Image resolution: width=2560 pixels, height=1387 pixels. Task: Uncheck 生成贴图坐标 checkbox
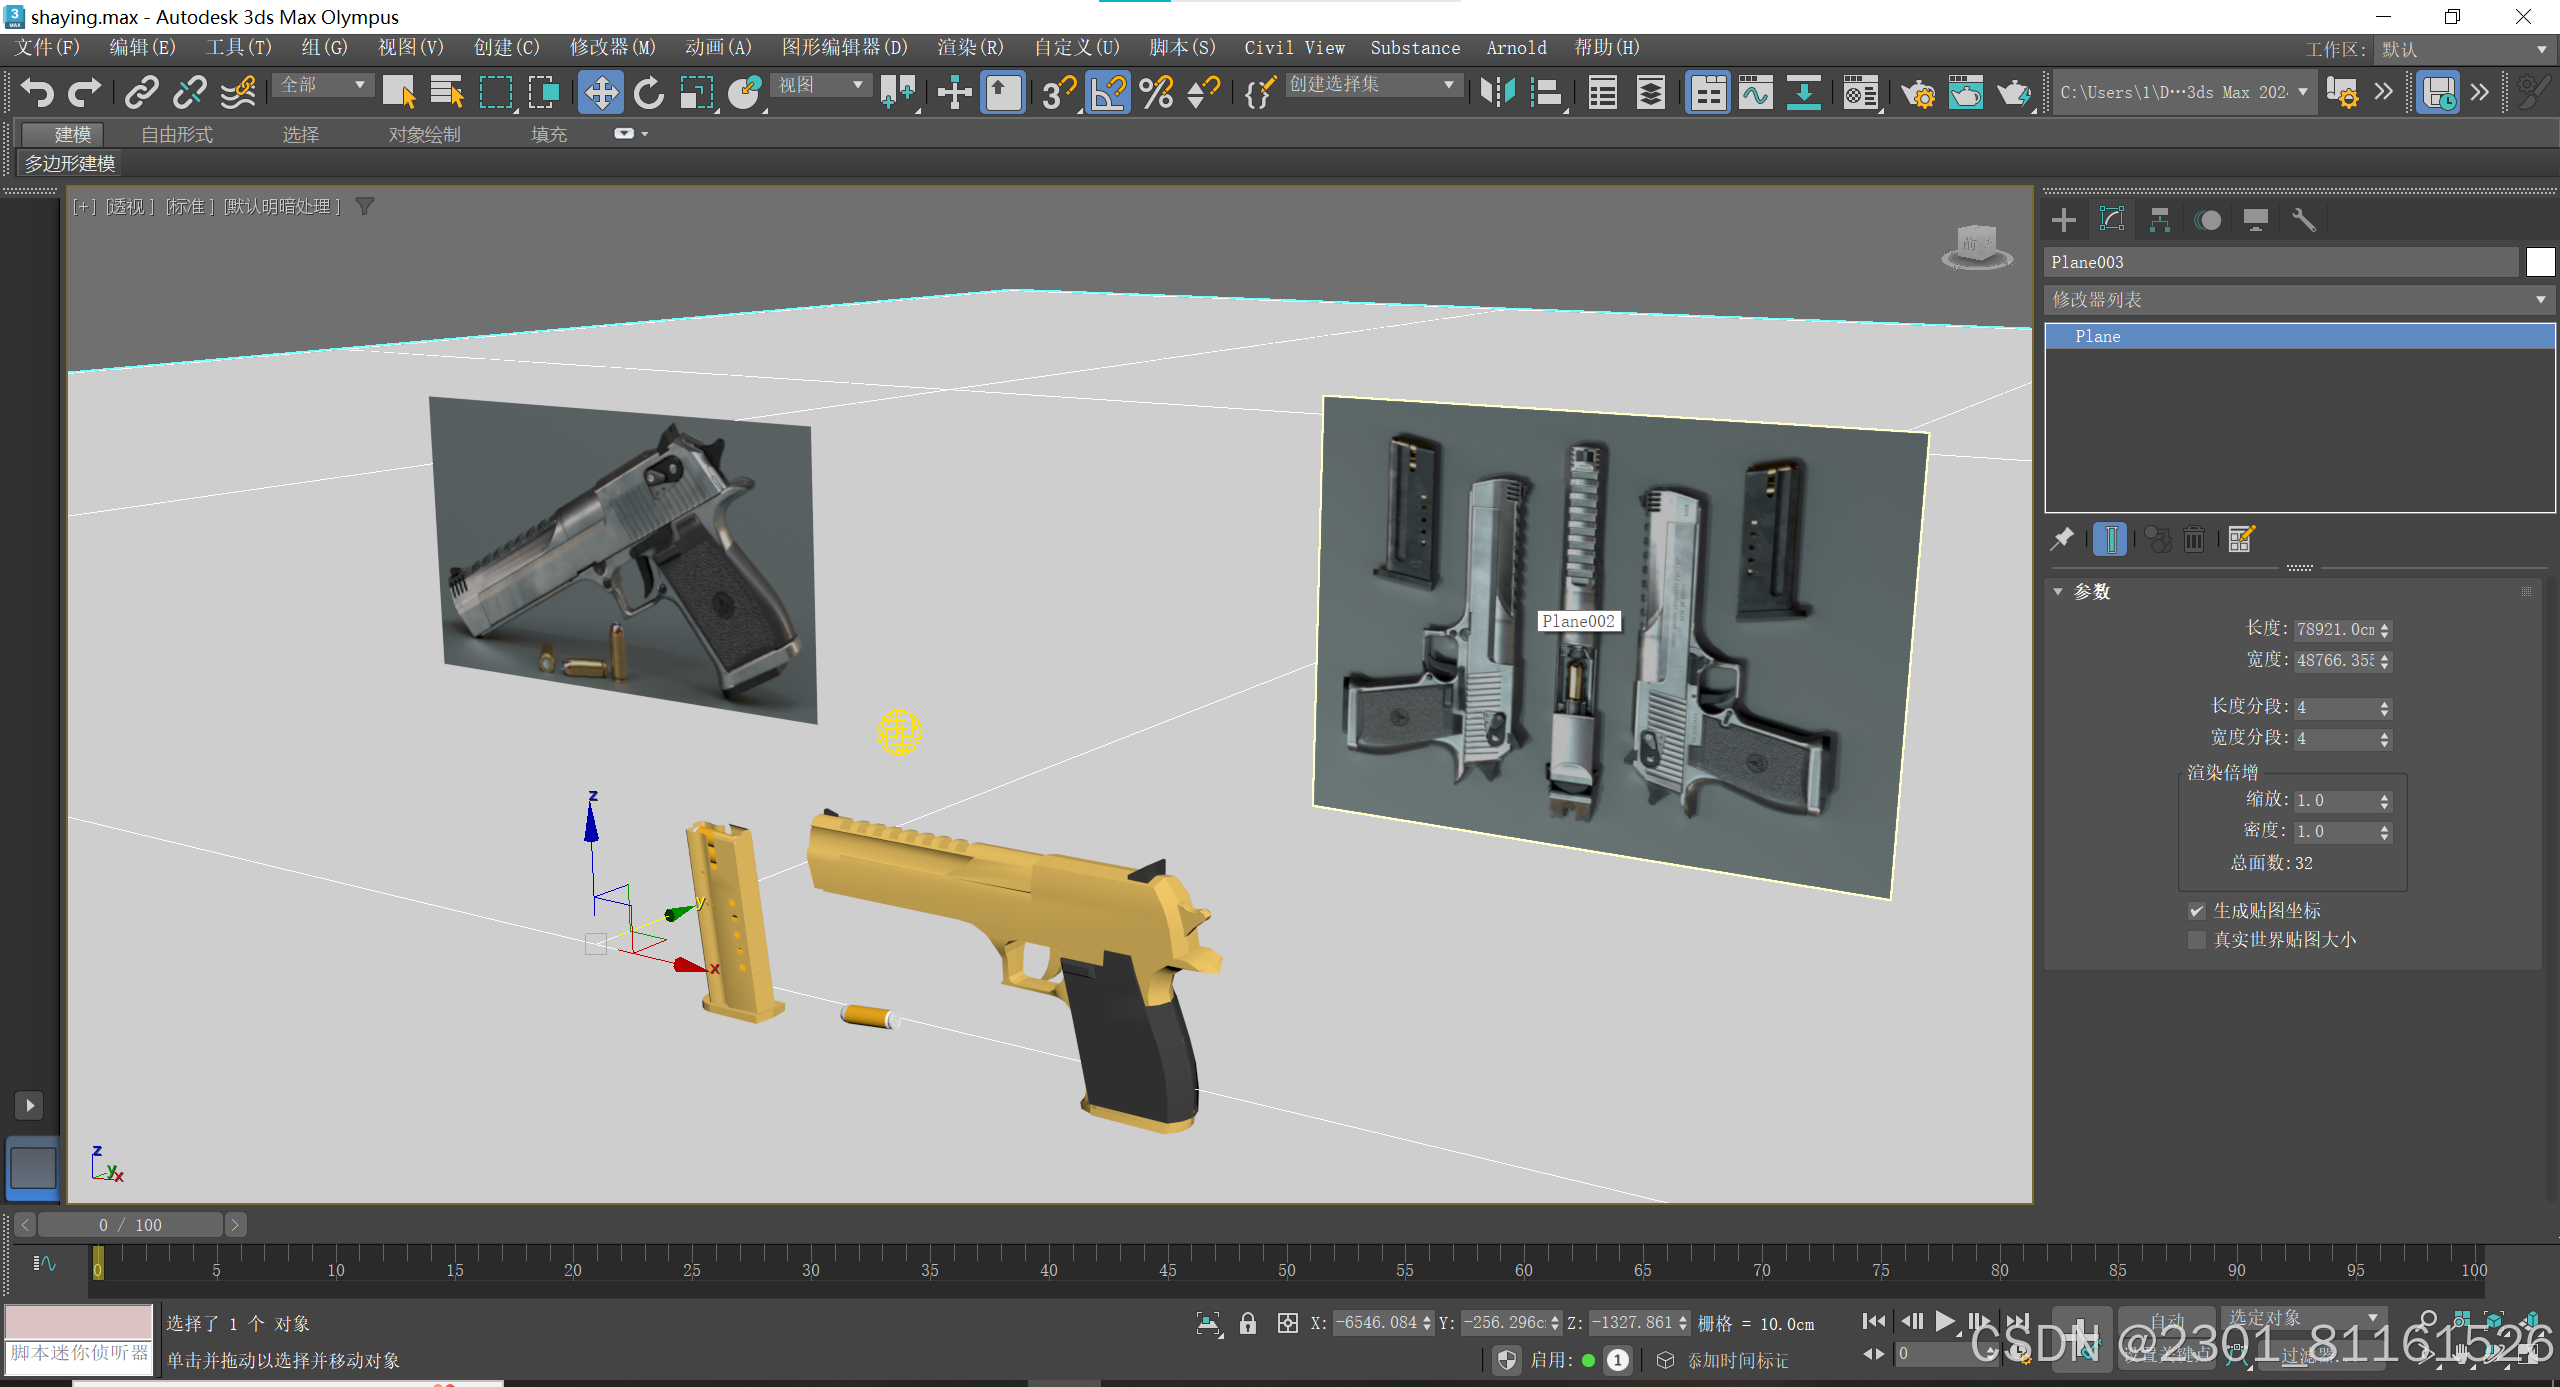click(2197, 911)
